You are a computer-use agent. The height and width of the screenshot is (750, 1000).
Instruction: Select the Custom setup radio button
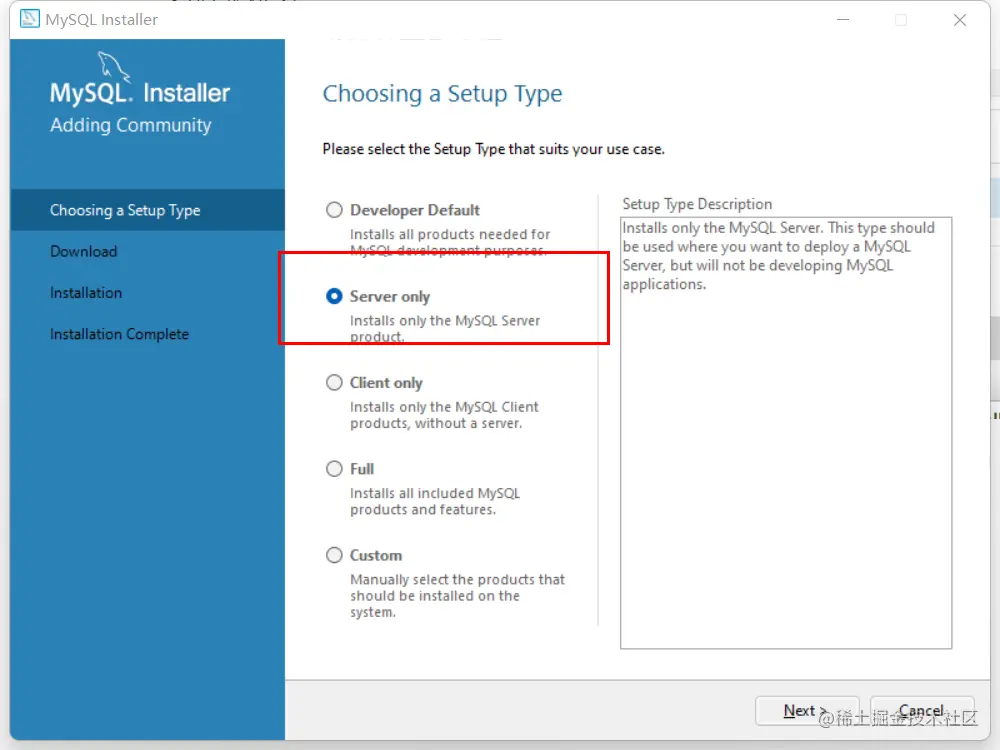[x=334, y=555]
